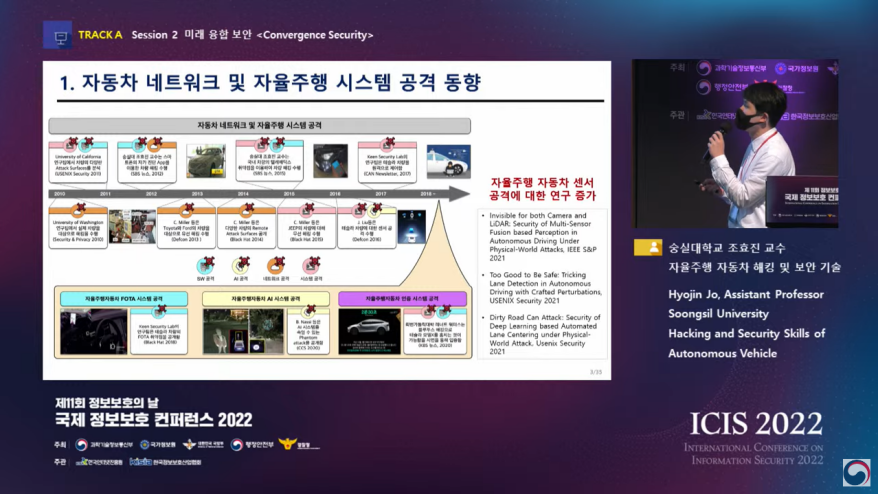This screenshot has height=494, width=878.
Task: Click the TRACK A monitor icon
Action: 57,35
